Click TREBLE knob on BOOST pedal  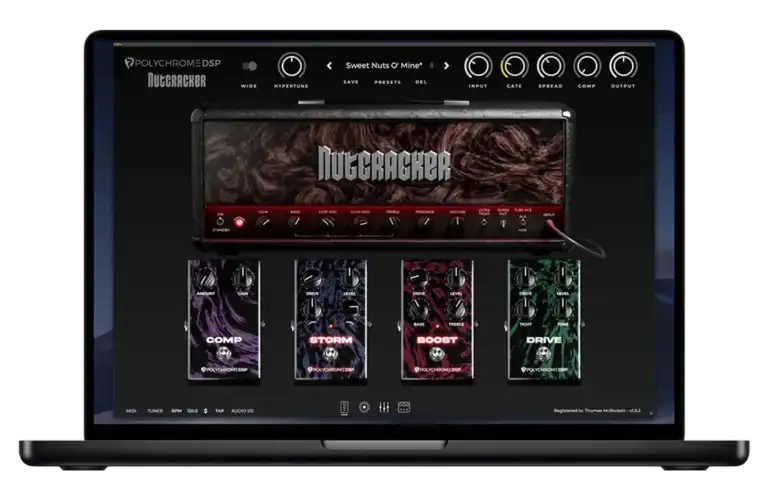coord(456,310)
